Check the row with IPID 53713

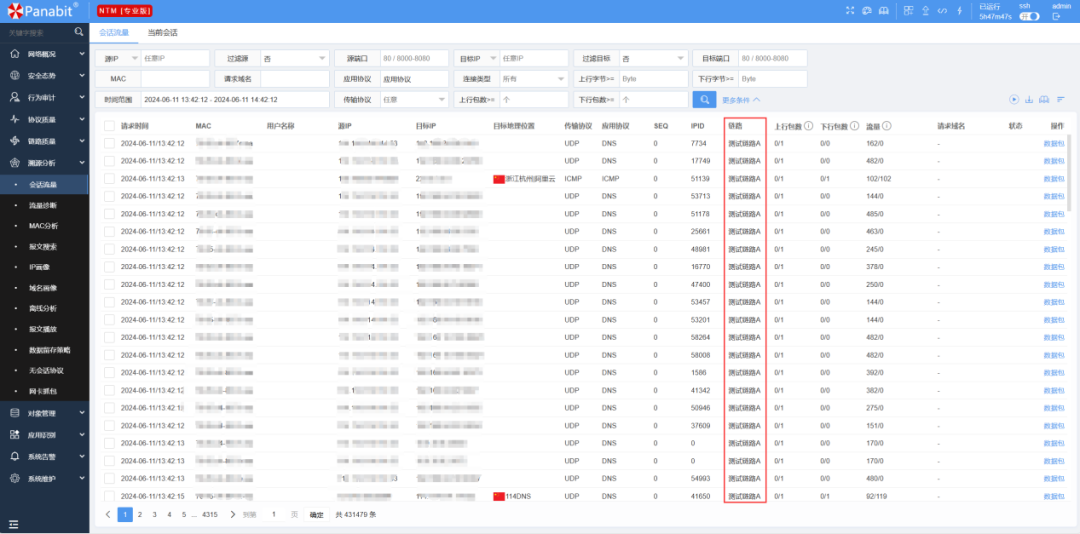110,196
